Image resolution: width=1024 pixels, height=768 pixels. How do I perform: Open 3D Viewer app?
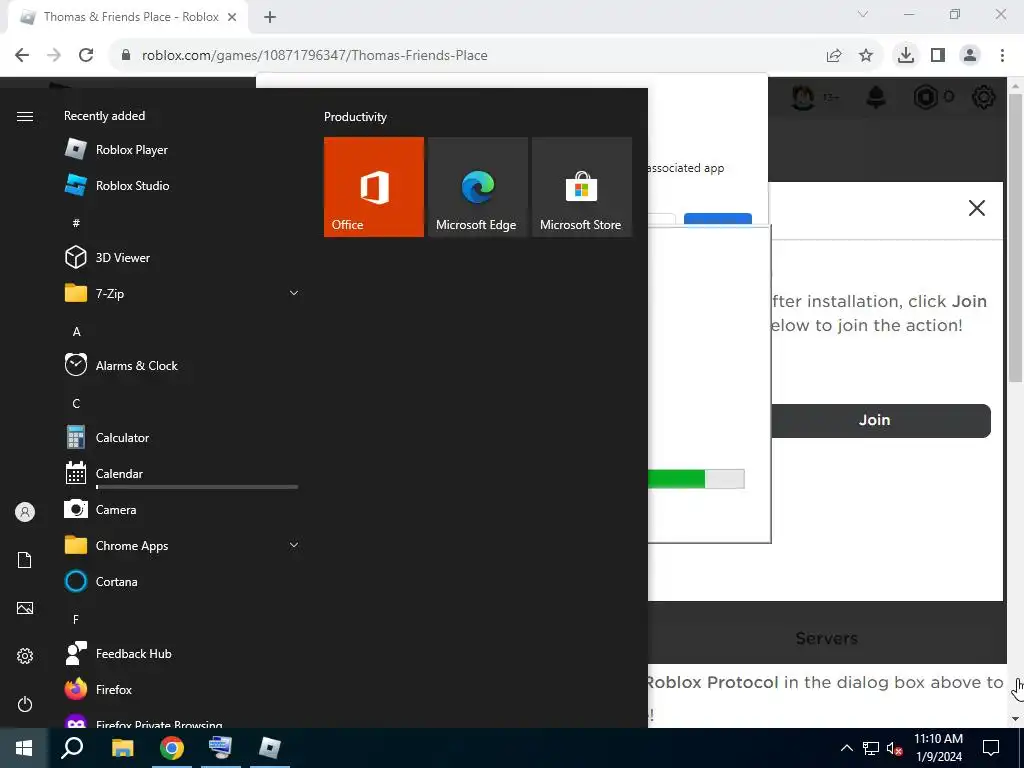pos(182,257)
